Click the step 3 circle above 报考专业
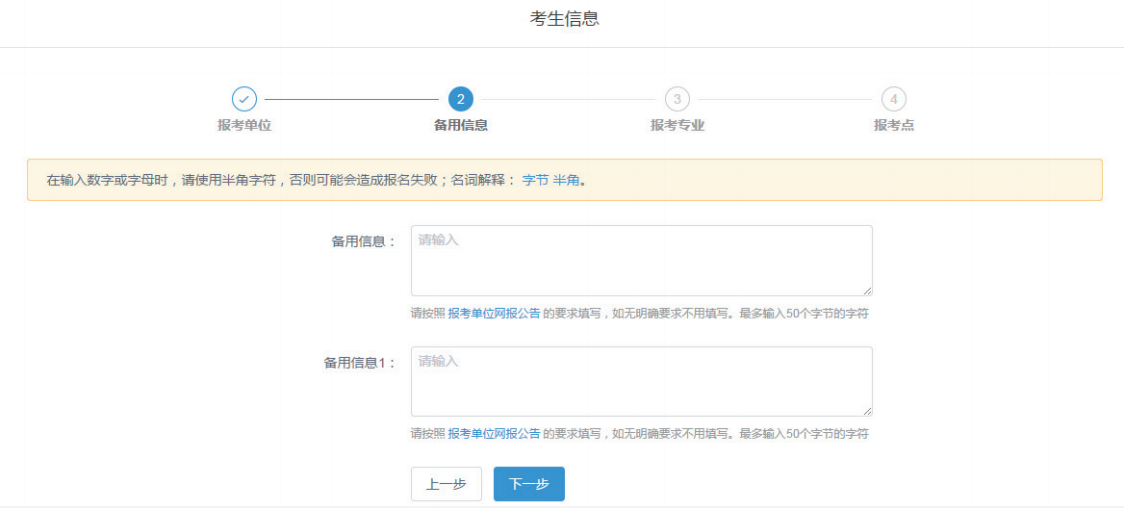 (677, 99)
